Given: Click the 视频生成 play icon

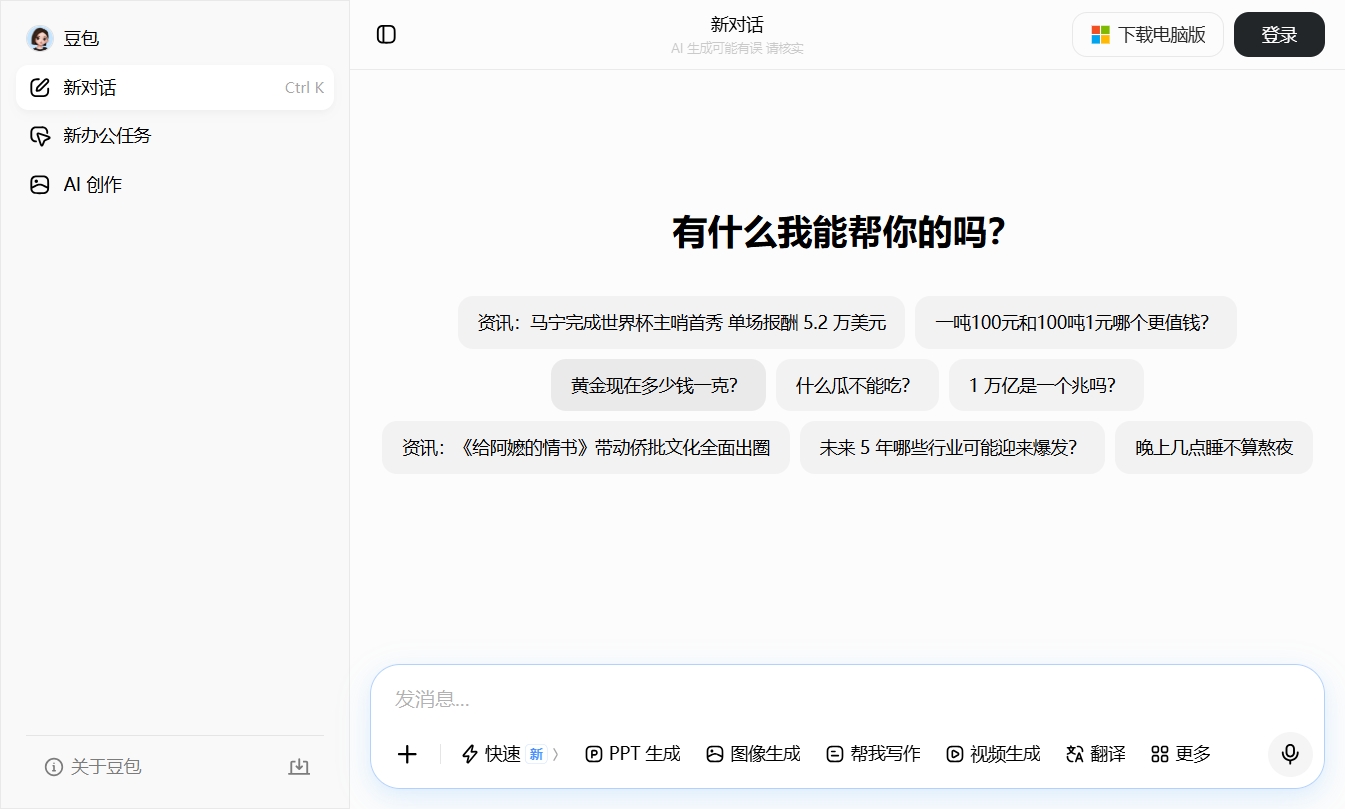Looking at the screenshot, I should coord(955,754).
